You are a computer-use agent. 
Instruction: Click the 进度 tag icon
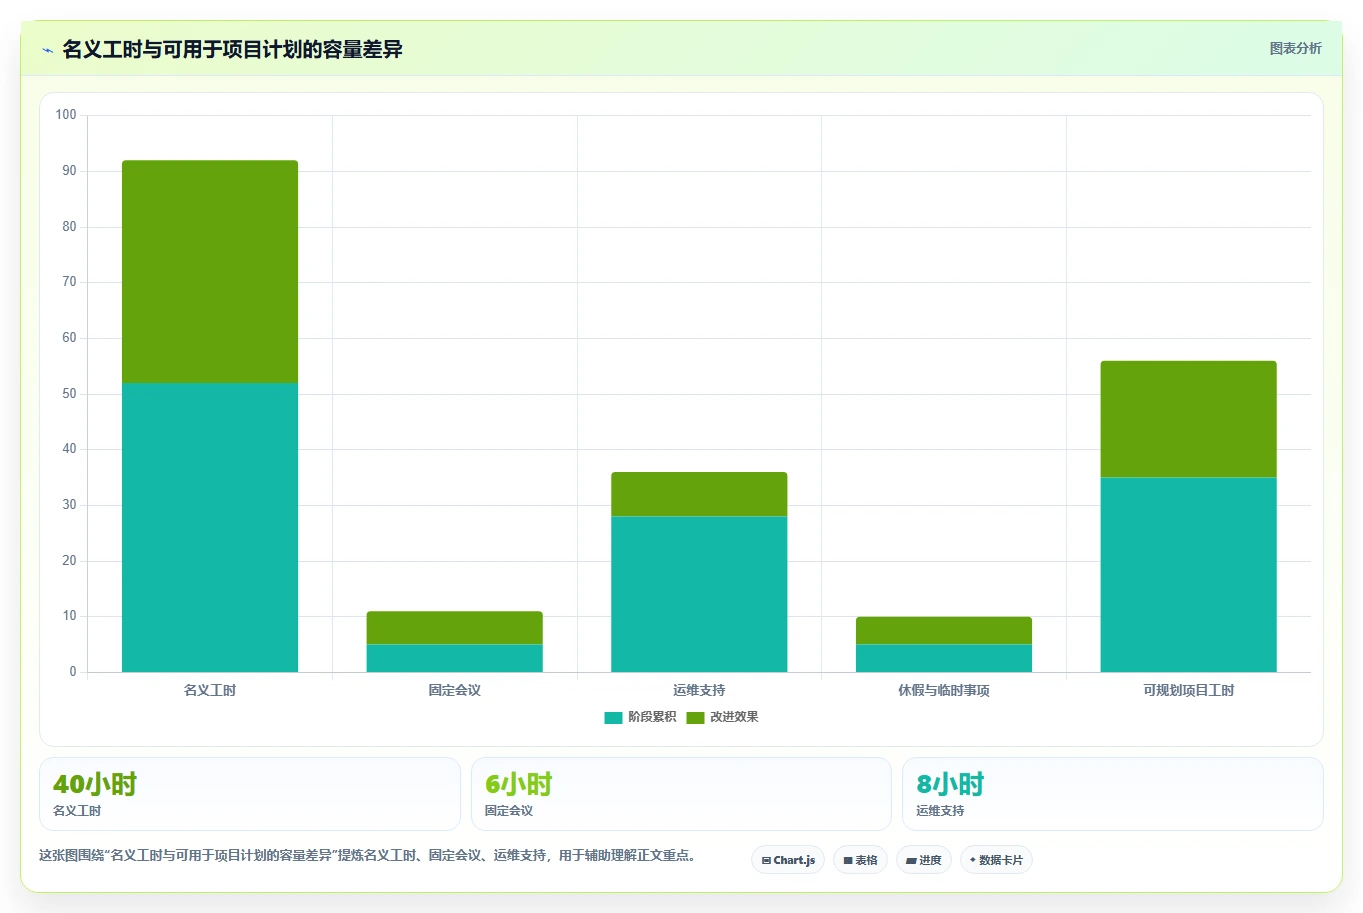(911, 860)
